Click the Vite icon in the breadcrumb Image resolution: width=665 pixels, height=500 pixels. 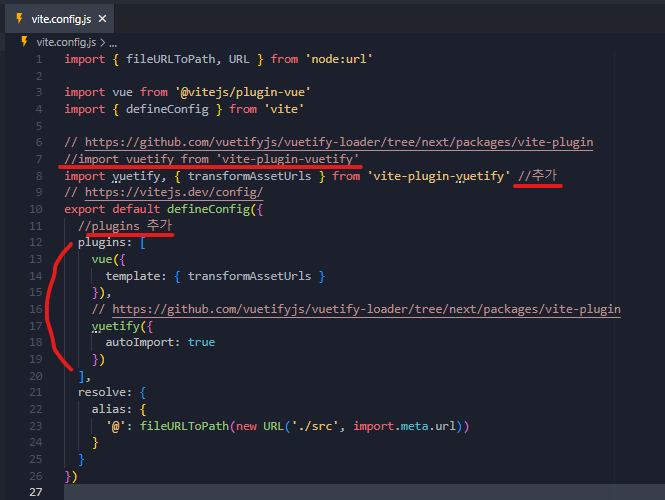click(x=25, y=42)
